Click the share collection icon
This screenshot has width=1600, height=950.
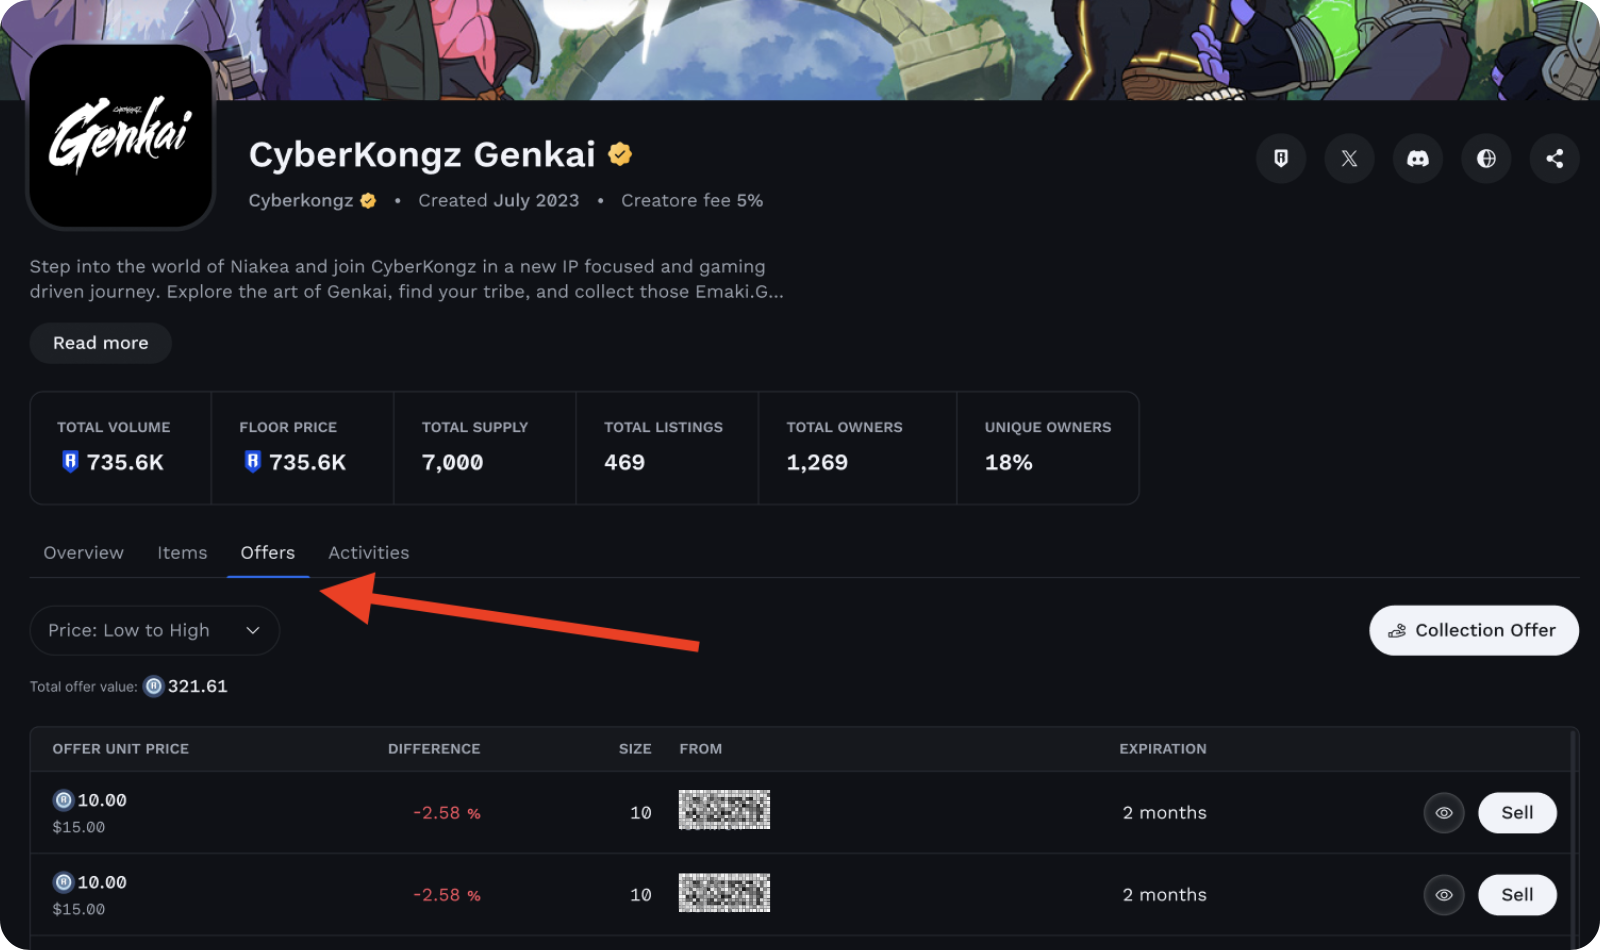click(1554, 158)
